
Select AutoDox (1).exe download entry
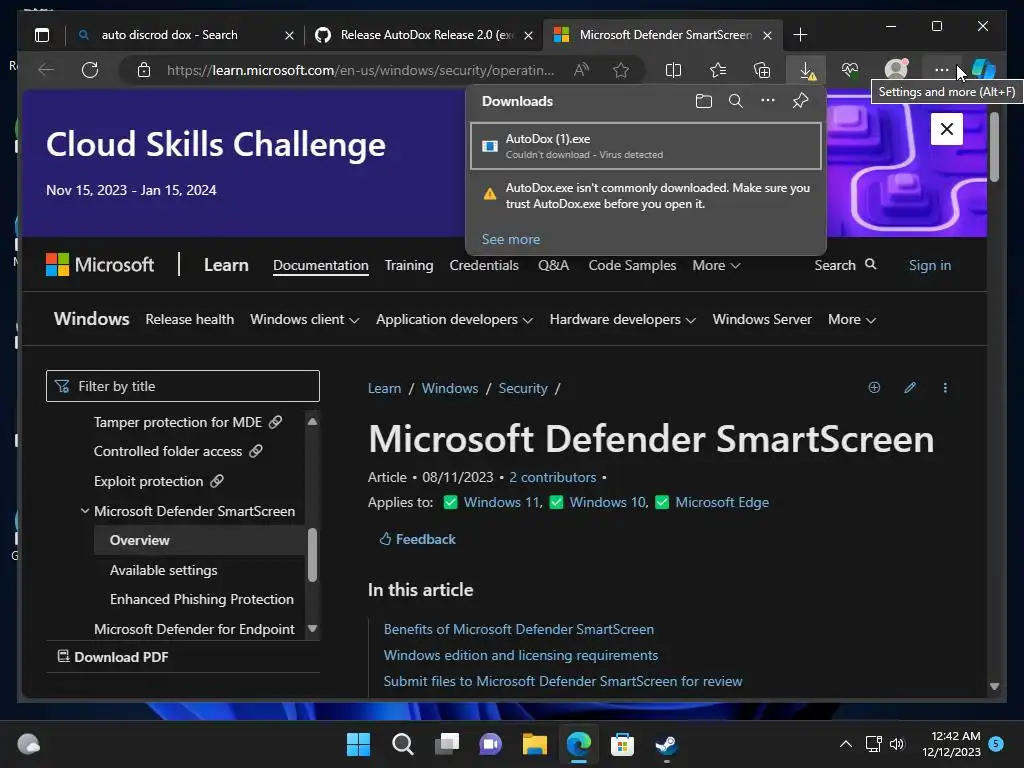click(645, 146)
